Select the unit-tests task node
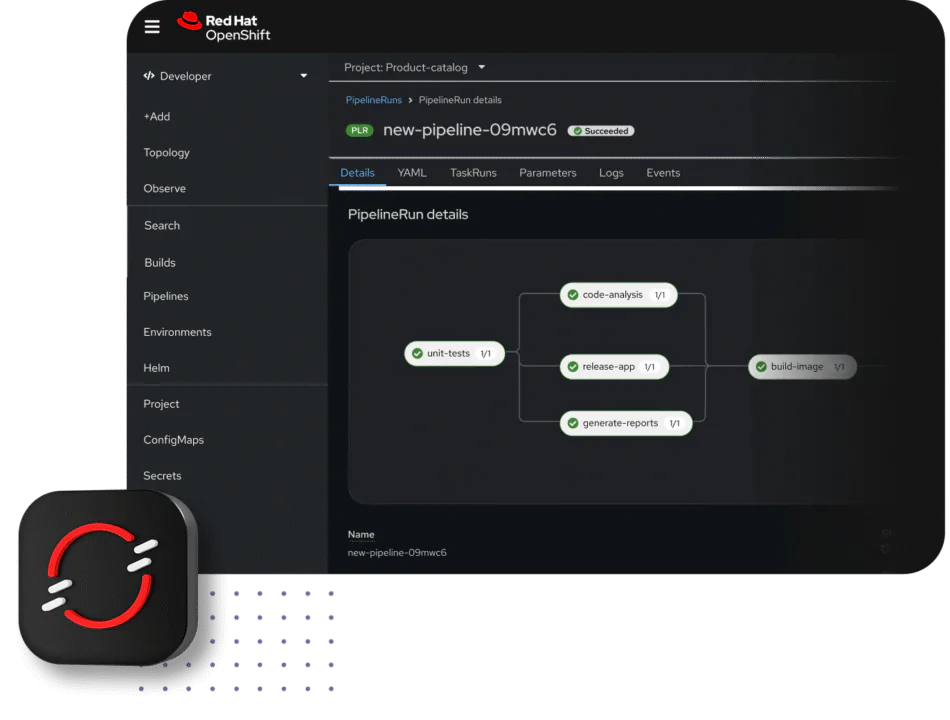 point(453,353)
